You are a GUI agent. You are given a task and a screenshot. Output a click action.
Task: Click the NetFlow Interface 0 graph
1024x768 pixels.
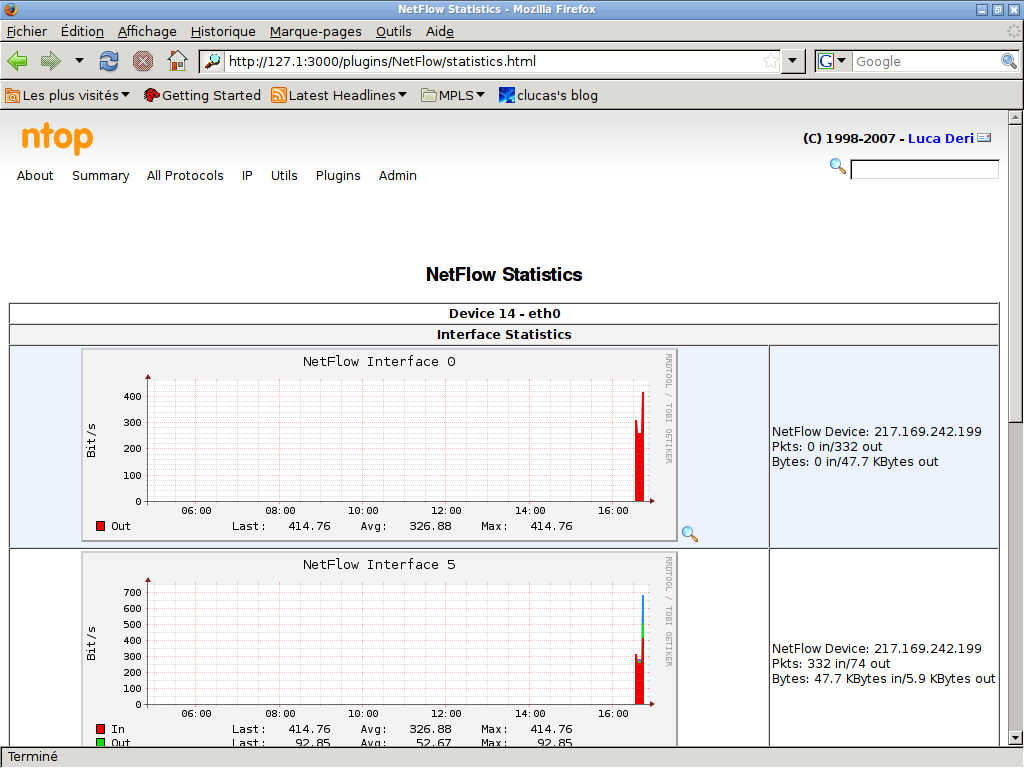pos(379,444)
